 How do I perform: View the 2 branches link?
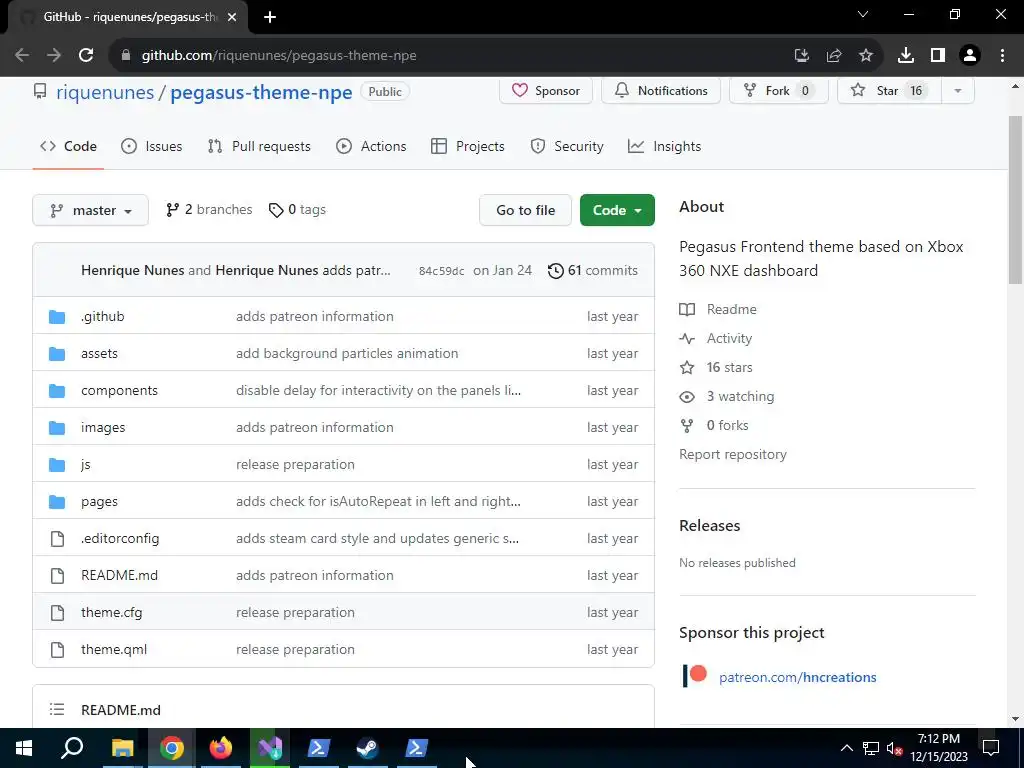point(209,210)
